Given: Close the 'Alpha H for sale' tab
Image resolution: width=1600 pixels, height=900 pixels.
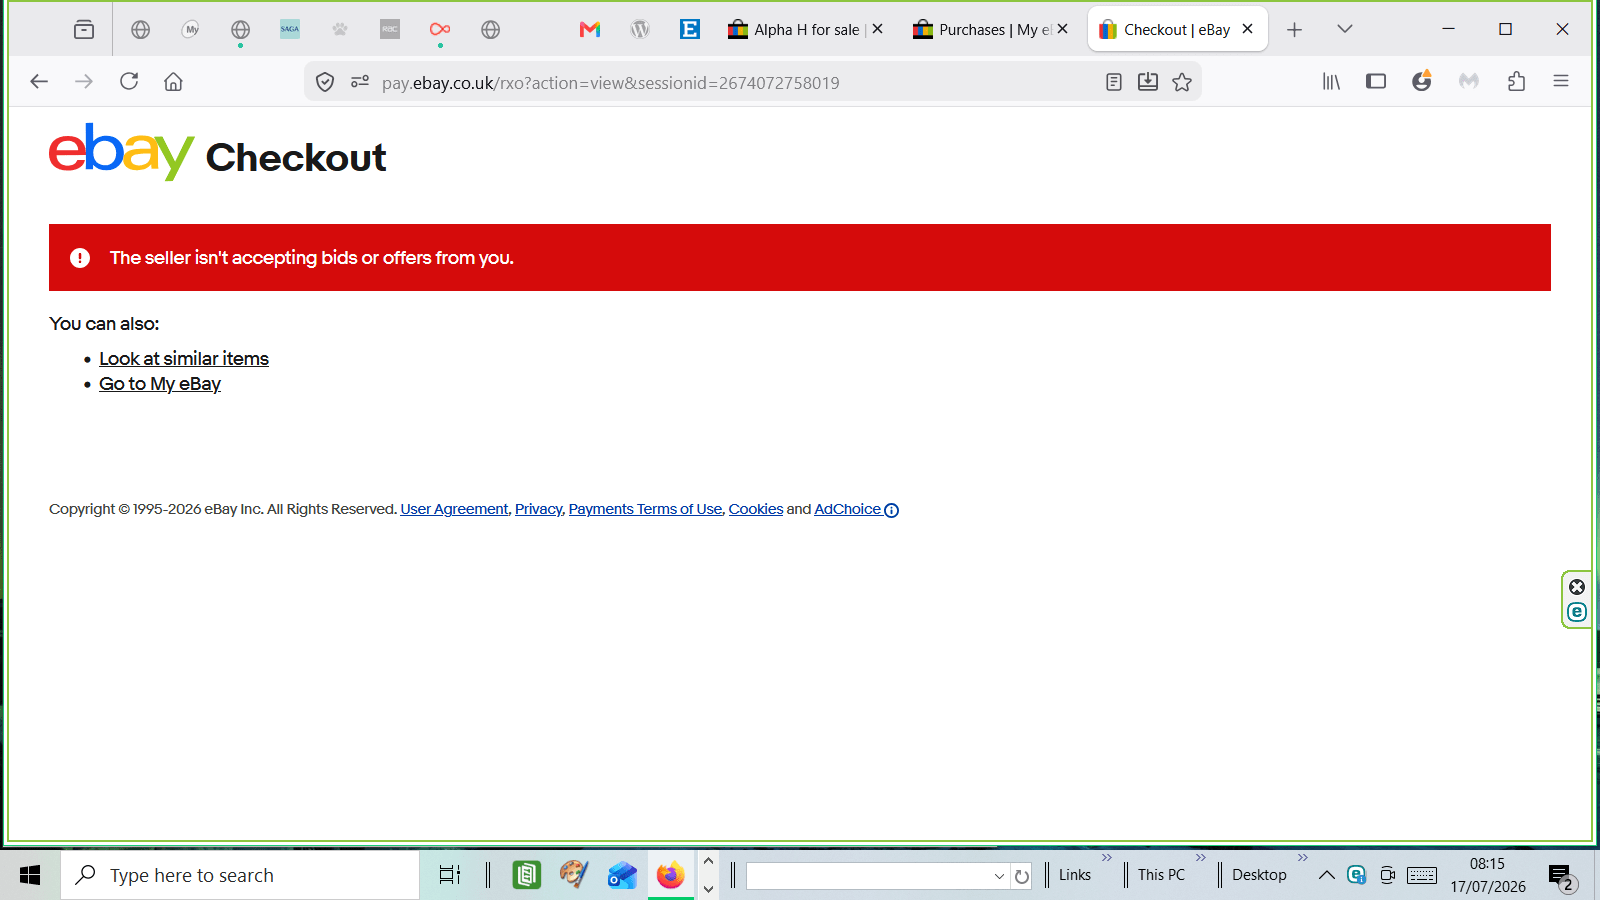Looking at the screenshot, I should pos(877,29).
